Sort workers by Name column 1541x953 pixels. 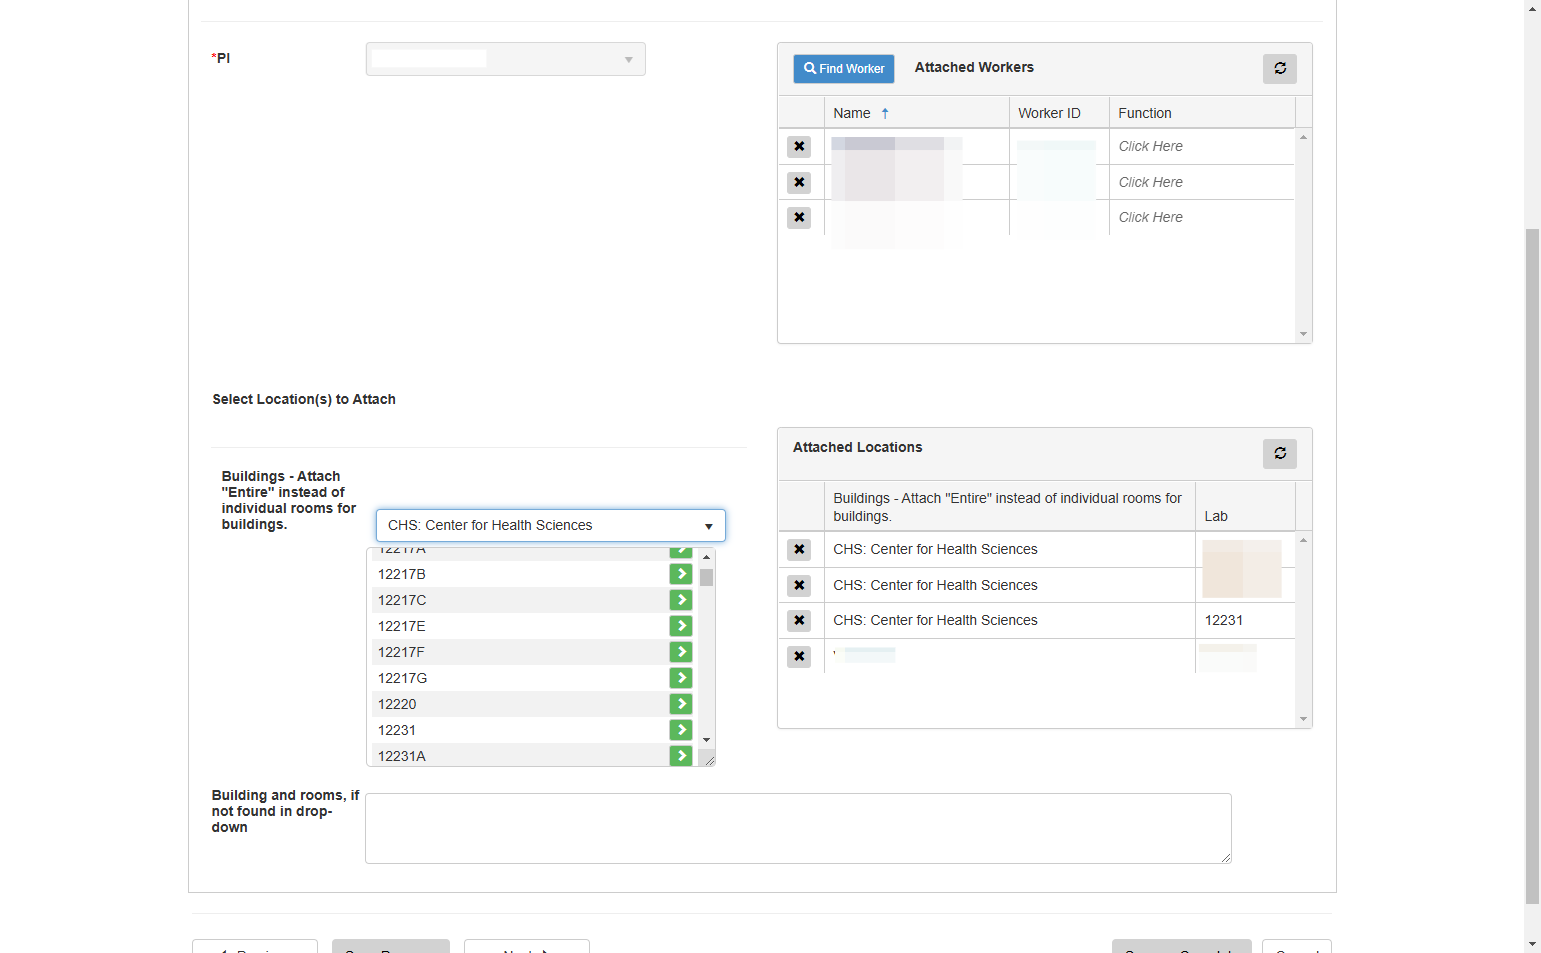[x=916, y=113]
